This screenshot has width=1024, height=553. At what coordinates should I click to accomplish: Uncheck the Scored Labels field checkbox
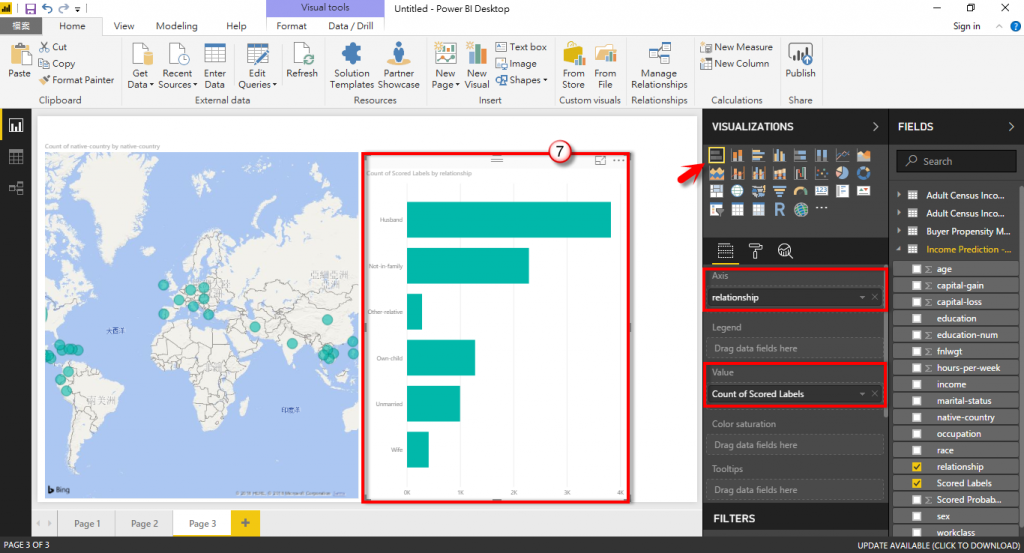[x=916, y=483]
